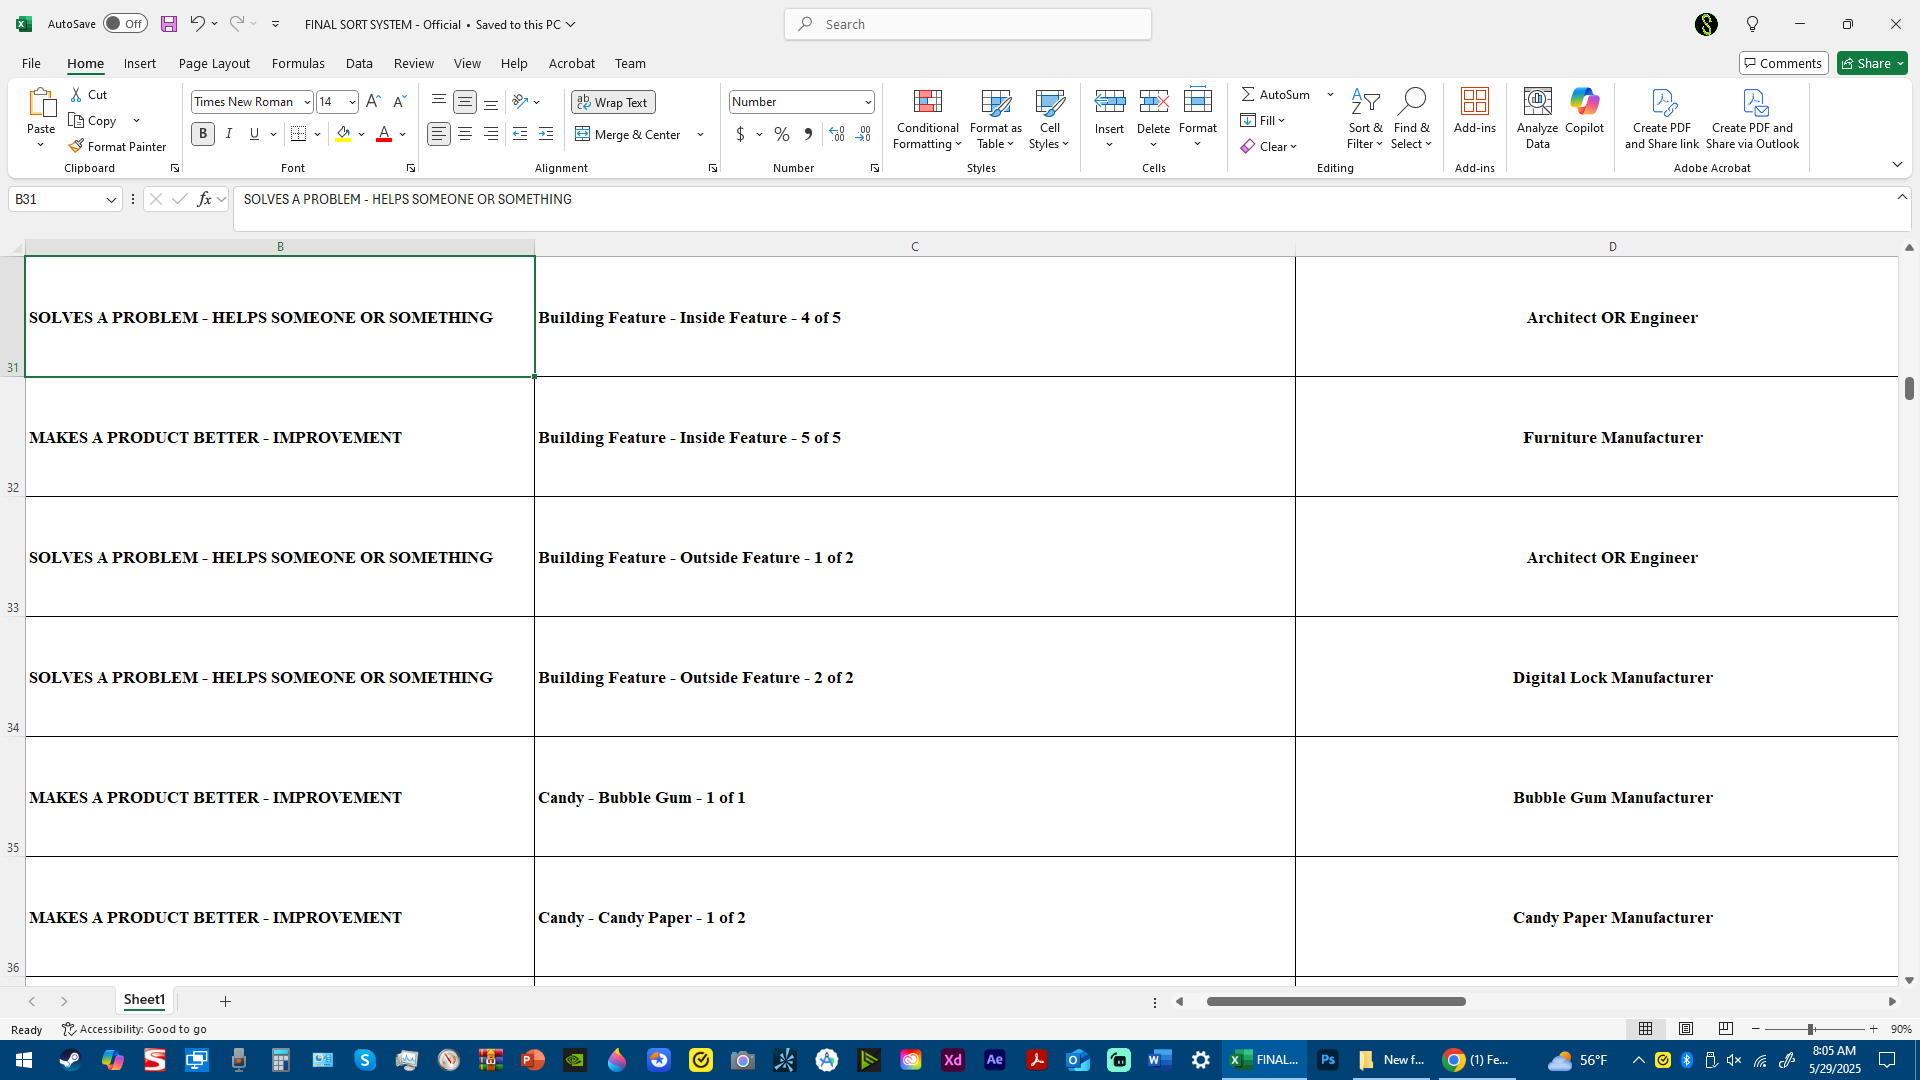
Task: Click the Increase Font Size icon
Action: (x=373, y=102)
